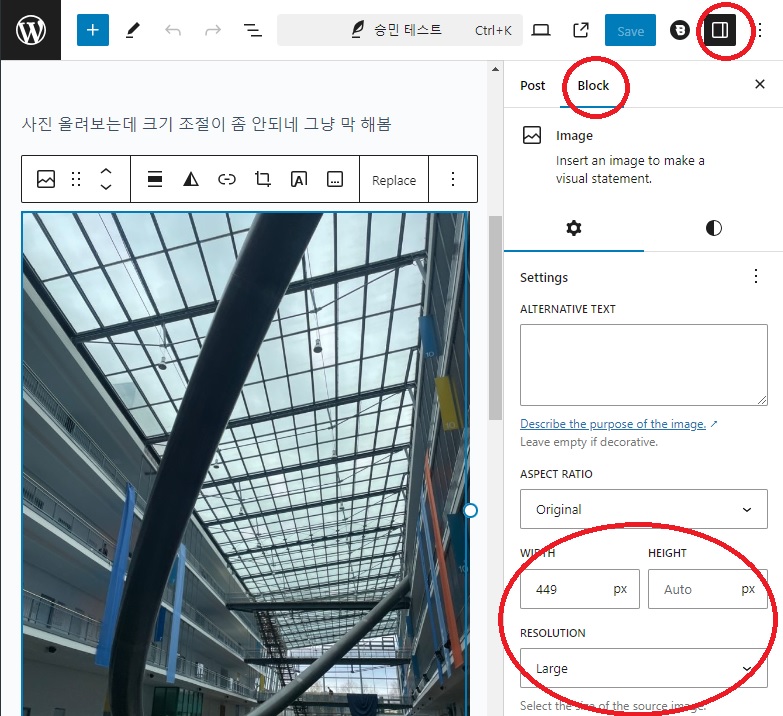Open block toolbar options three-dot menu
Viewport: 783px width, 716px height.
(x=452, y=180)
